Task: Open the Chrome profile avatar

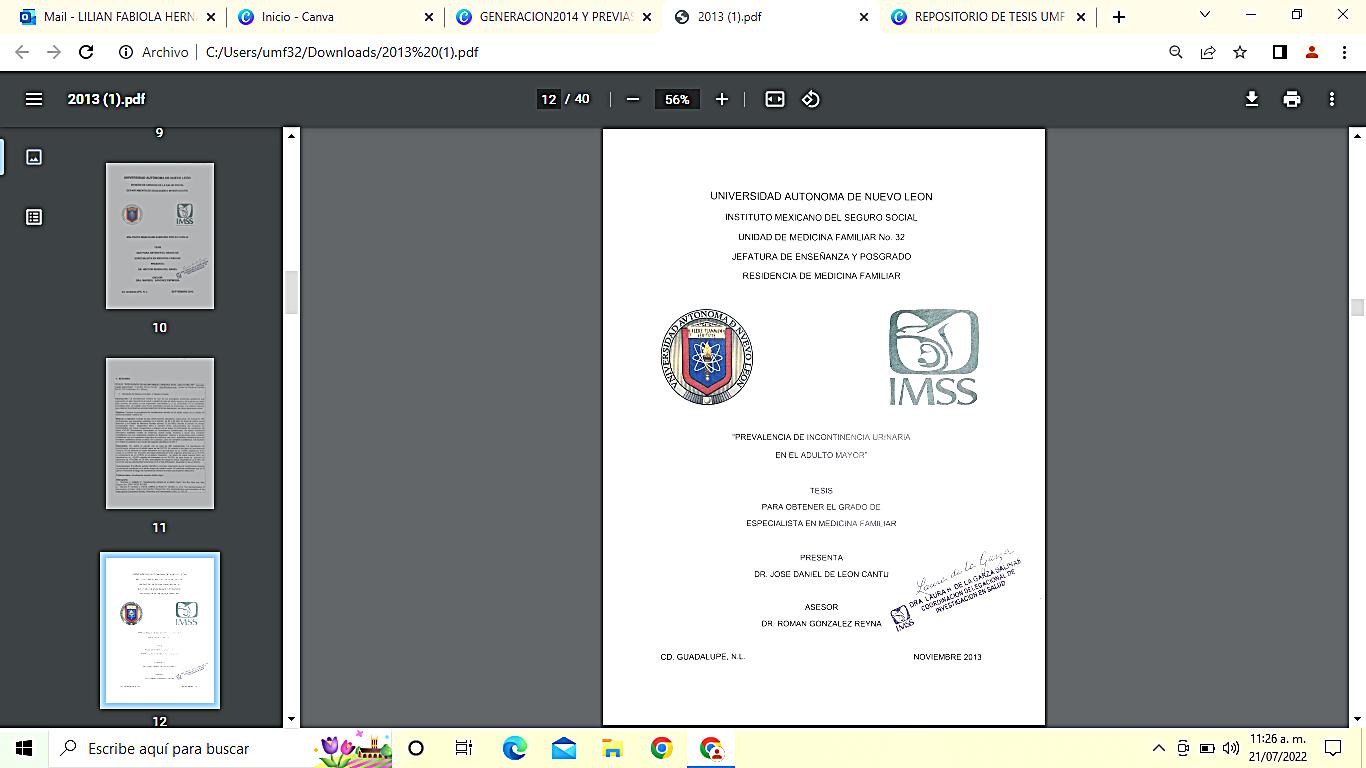Action: 1312,52
